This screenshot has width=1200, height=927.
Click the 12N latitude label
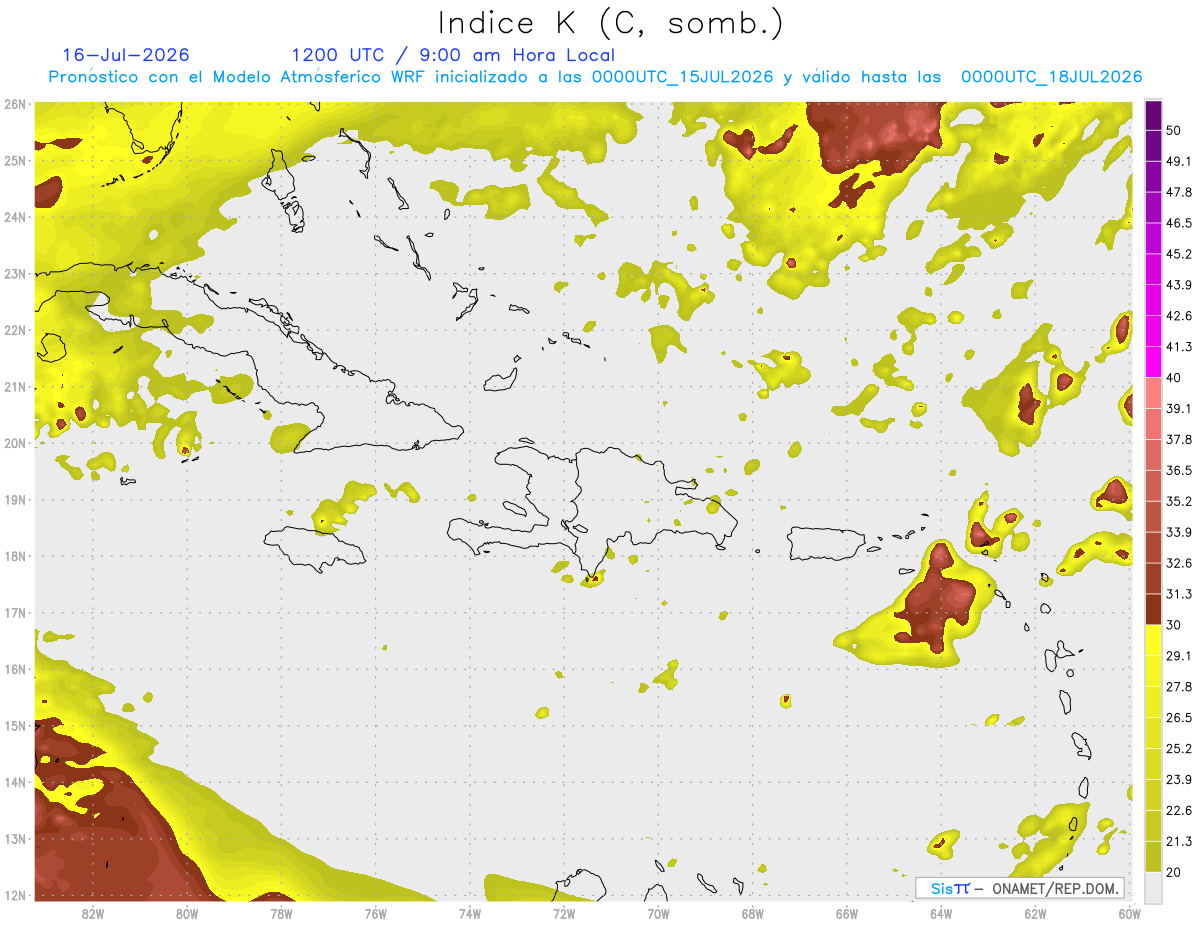tap(15, 896)
